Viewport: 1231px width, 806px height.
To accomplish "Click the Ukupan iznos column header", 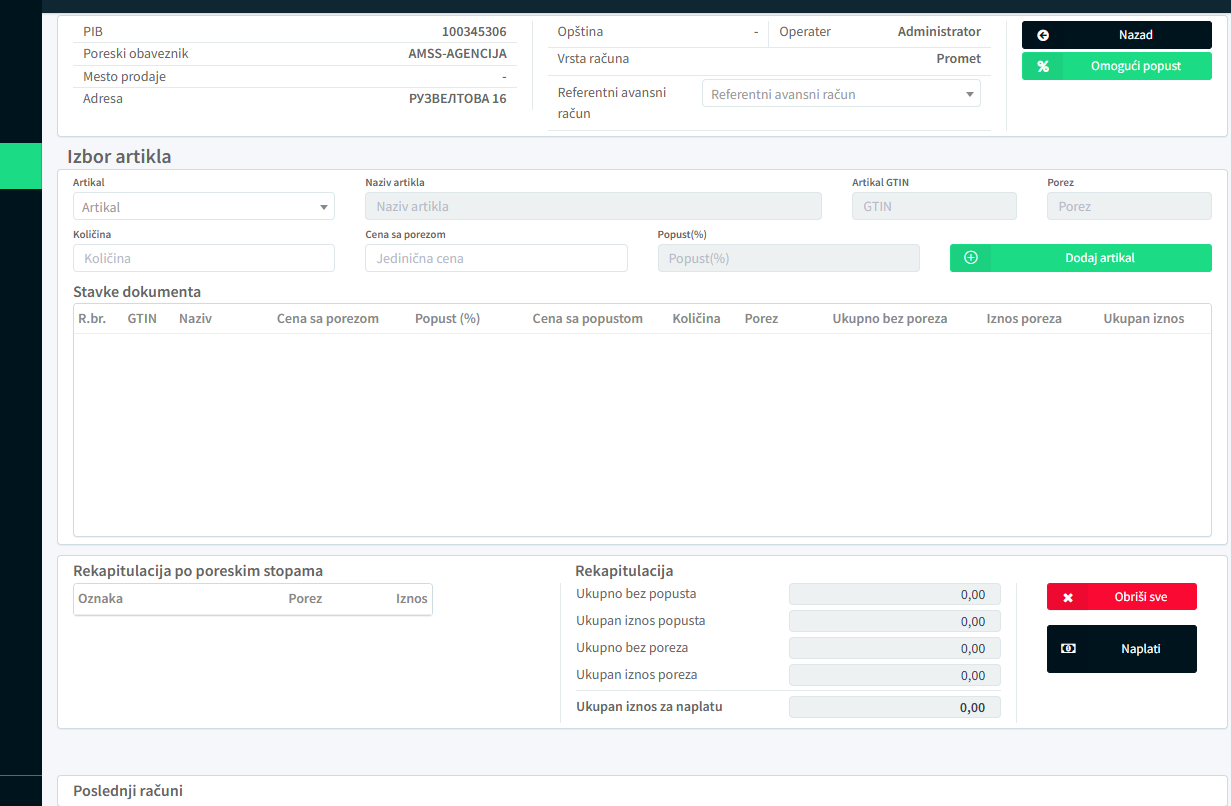I will click(x=1143, y=319).
